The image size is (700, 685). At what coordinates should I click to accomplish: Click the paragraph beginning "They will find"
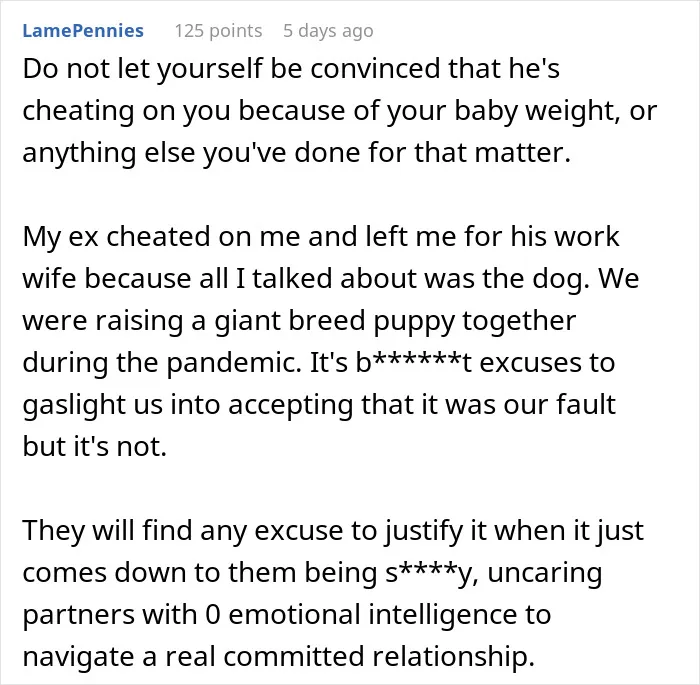(333, 593)
